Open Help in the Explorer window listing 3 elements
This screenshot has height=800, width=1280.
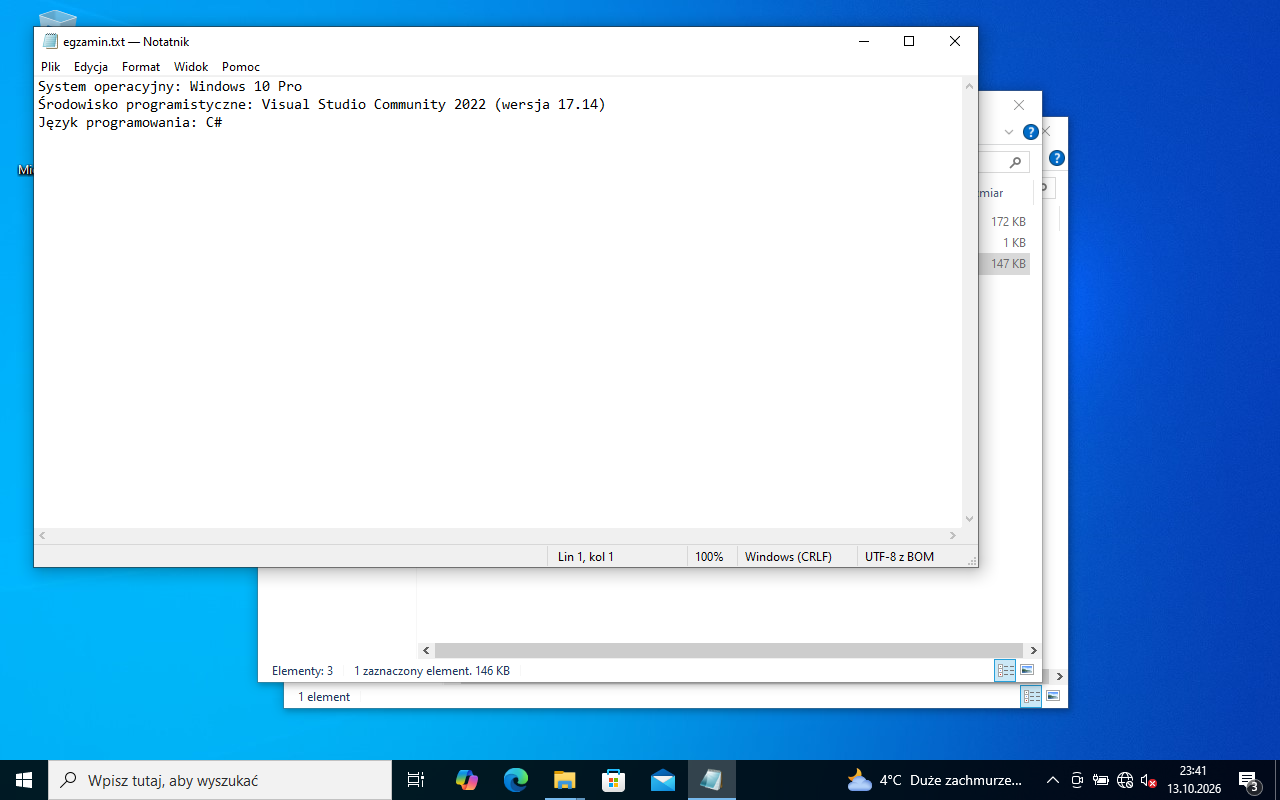(x=1030, y=132)
